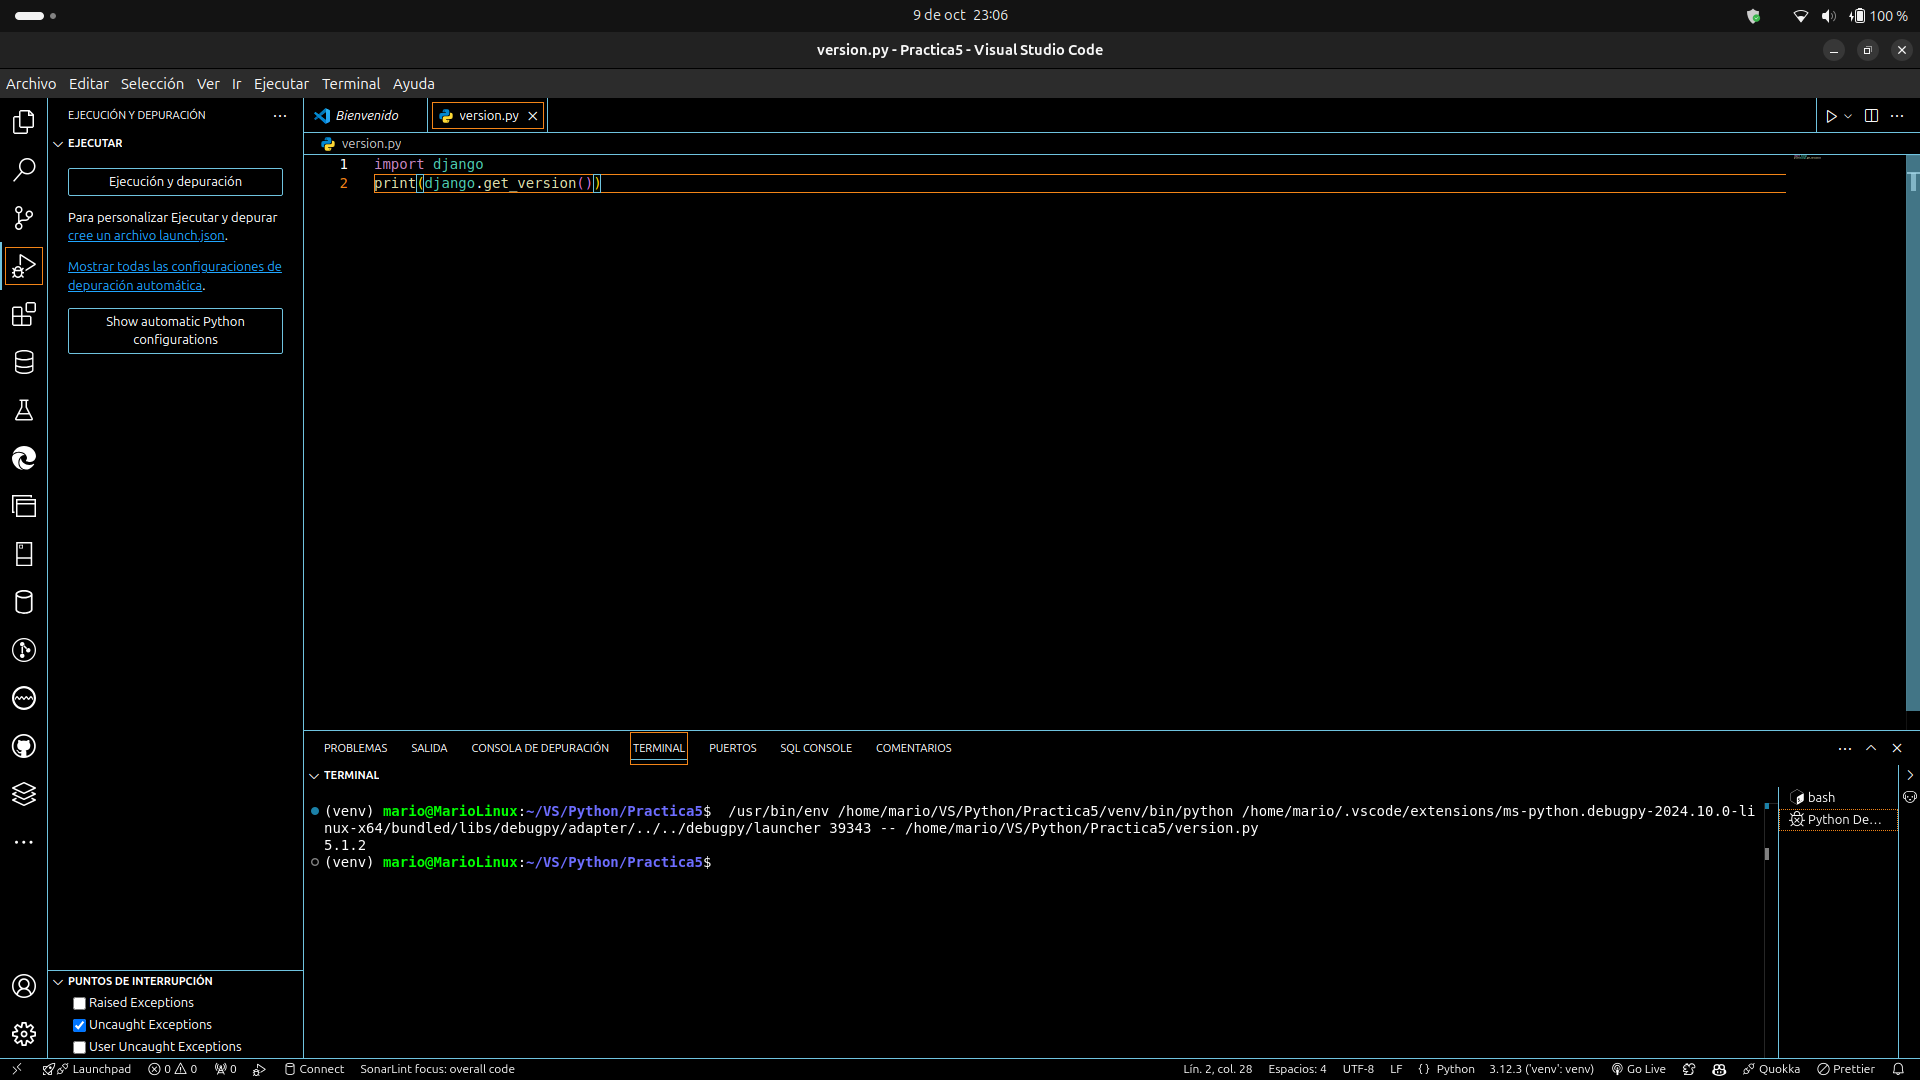Click errors and warnings count in status bar

tap(173, 1069)
